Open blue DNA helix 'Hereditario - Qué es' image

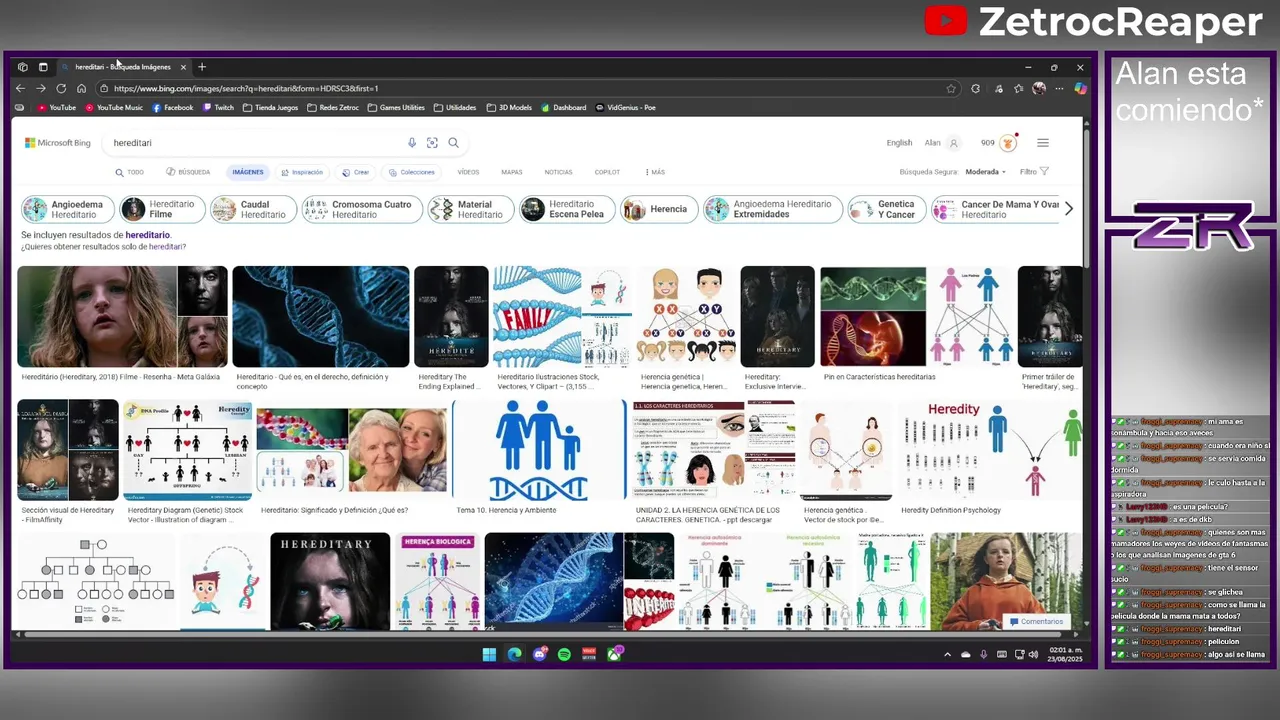(x=320, y=317)
